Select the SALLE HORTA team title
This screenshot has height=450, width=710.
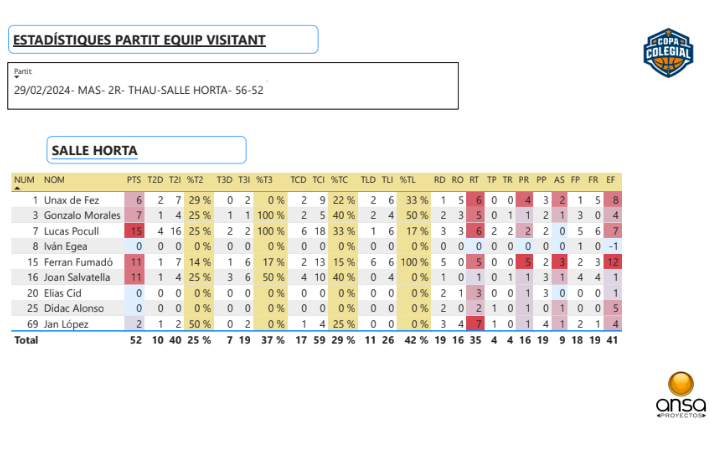click(x=147, y=150)
